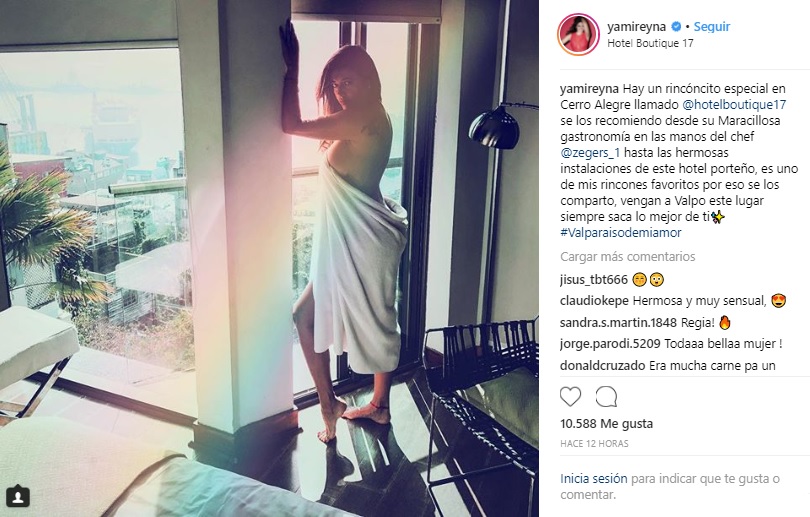Open yamireyna profile picture avatar
The height and width of the screenshot is (517, 810).
tap(578, 35)
